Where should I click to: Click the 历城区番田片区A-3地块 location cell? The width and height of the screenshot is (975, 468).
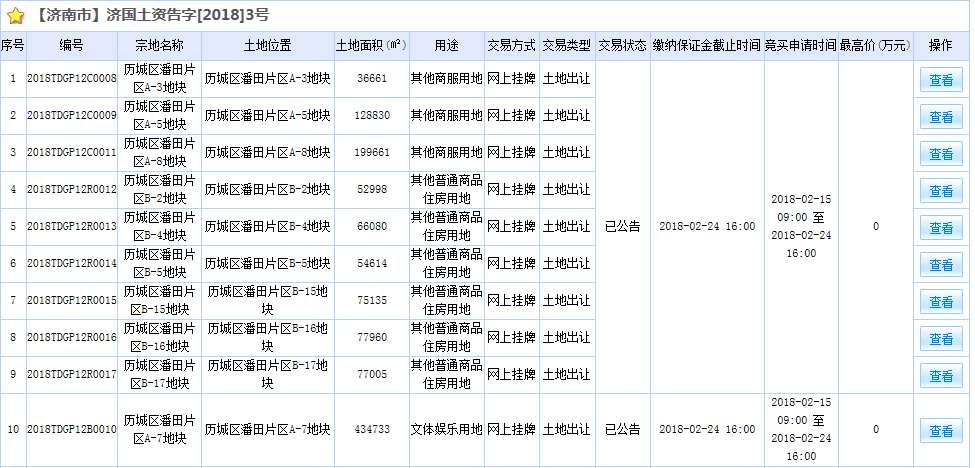(267, 79)
